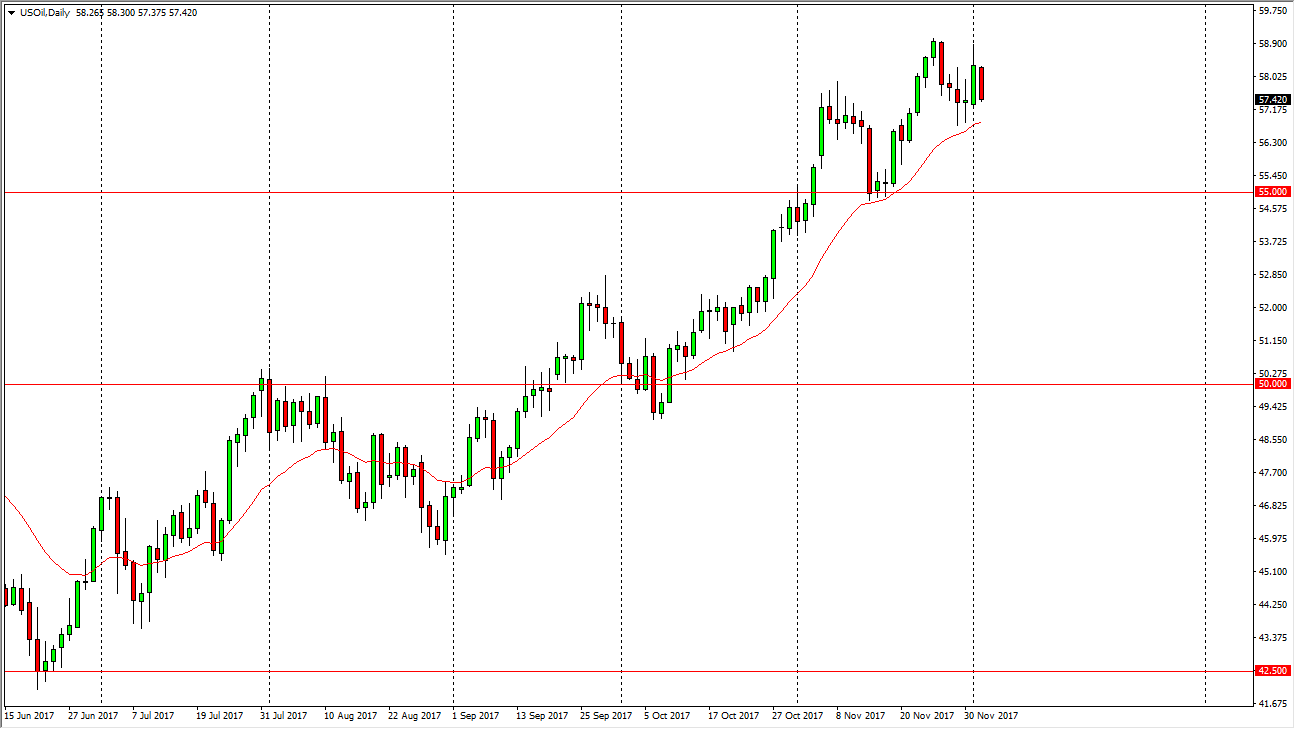Viewport: 1295px width, 729px height.
Task: Click the 48.550 price axis label
Action: 1272,440
